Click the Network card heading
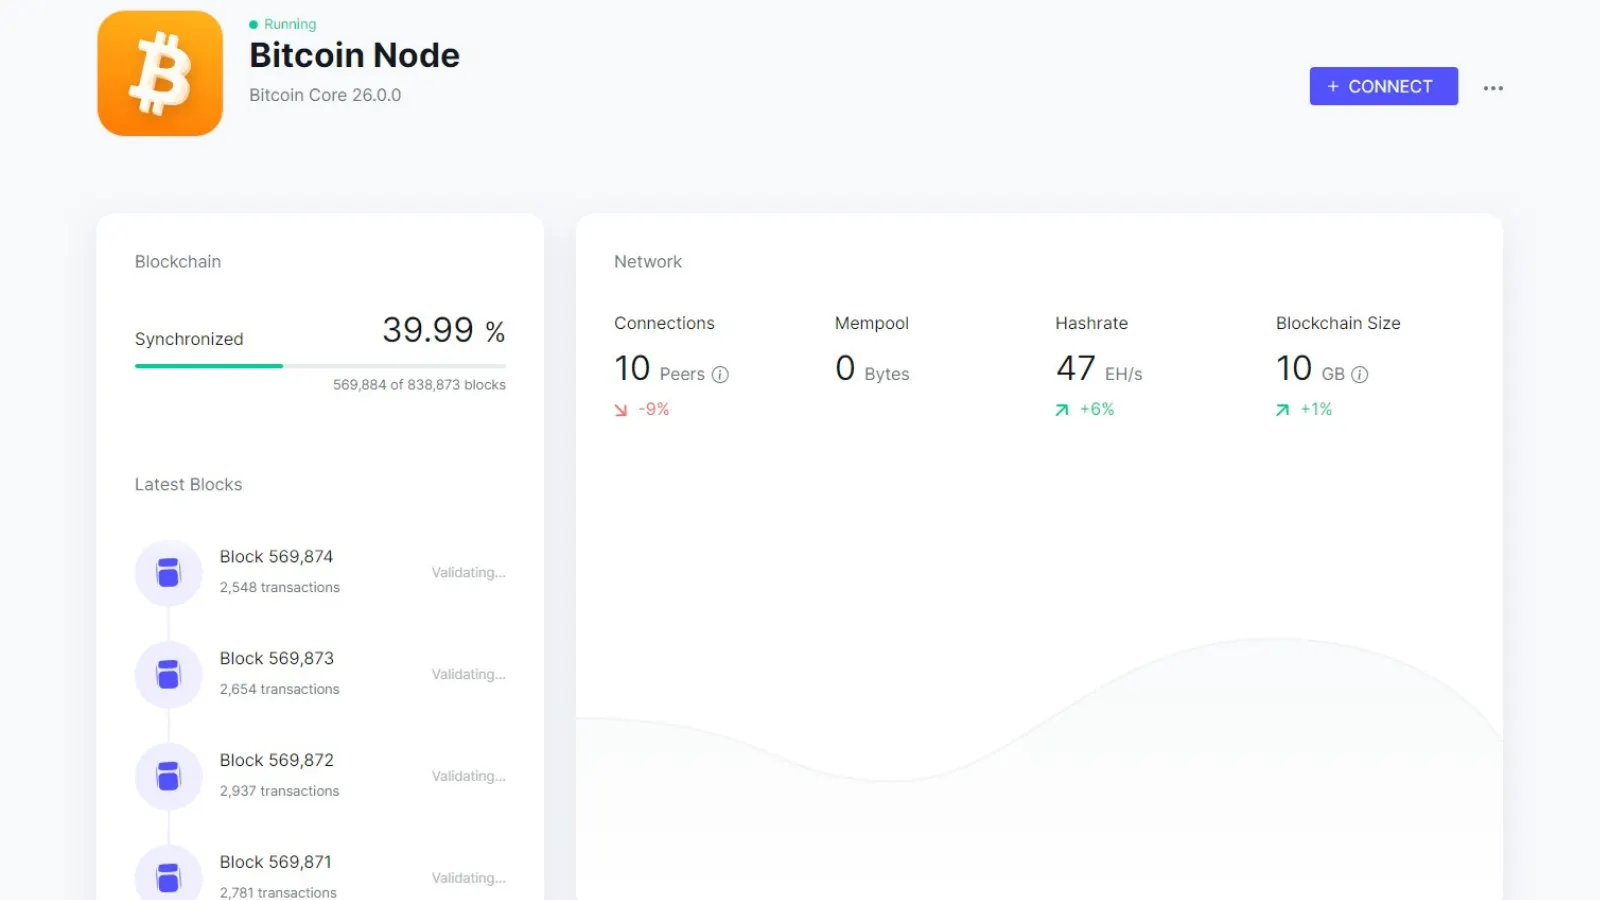This screenshot has height=900, width=1600. click(648, 262)
